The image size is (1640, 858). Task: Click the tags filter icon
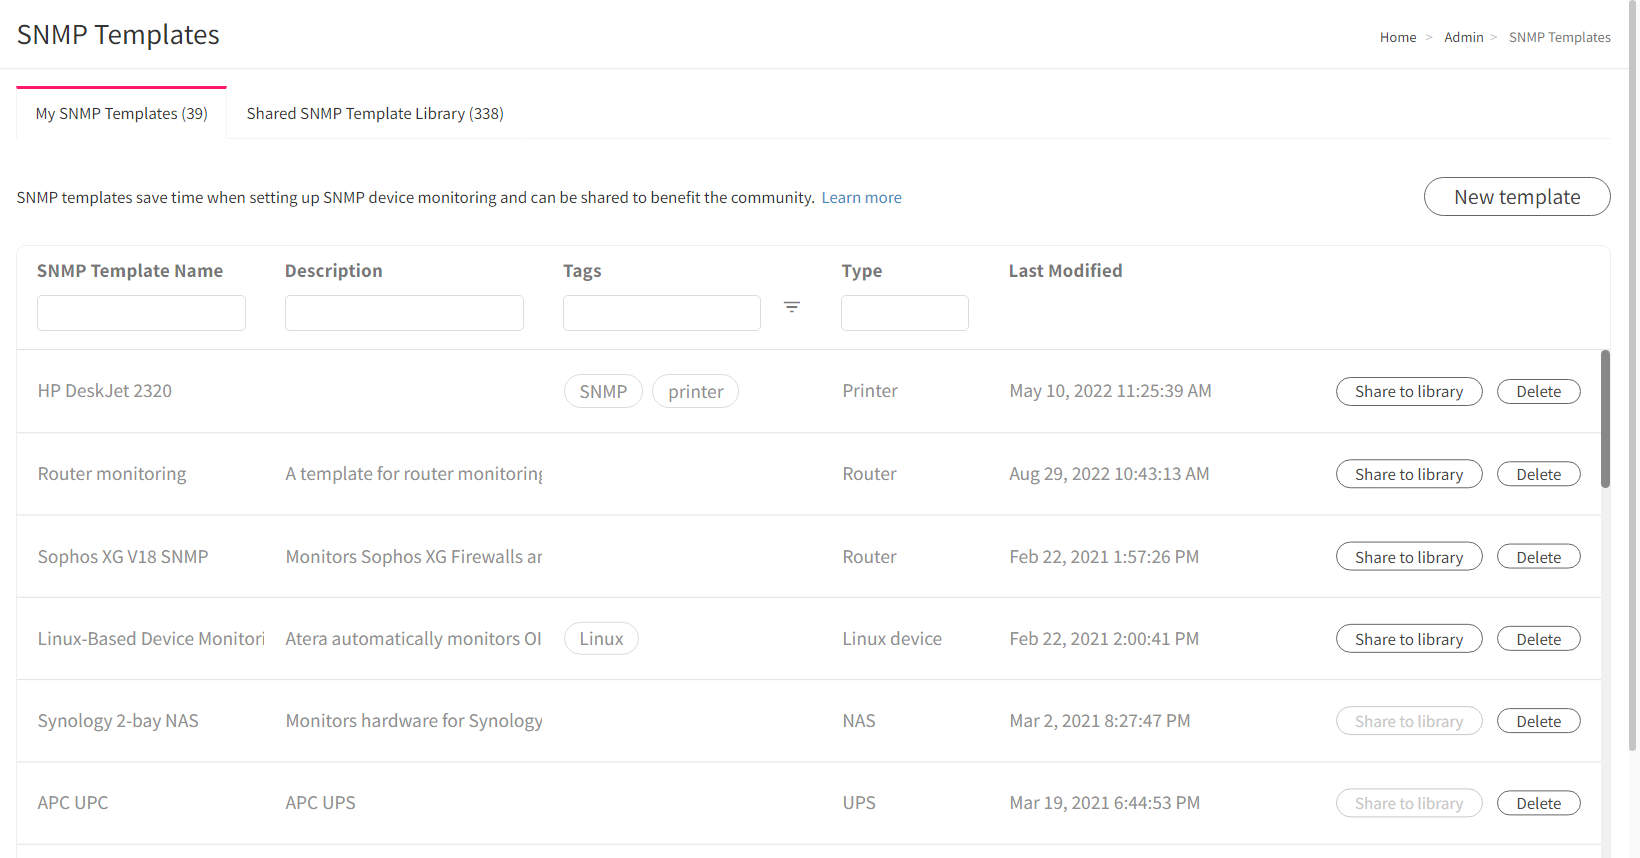pyautogui.click(x=791, y=308)
